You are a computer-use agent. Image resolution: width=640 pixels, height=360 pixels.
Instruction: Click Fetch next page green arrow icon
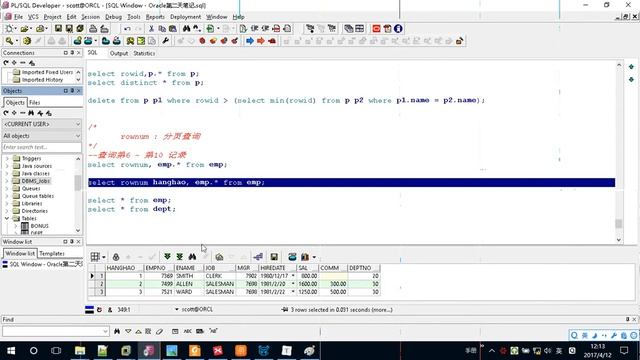click(x=167, y=256)
